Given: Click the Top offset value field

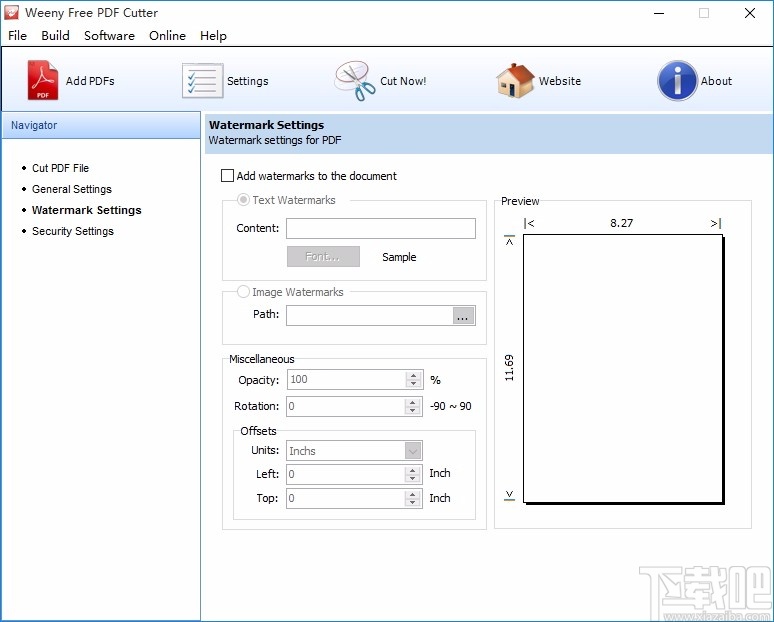Looking at the screenshot, I should tap(347, 498).
